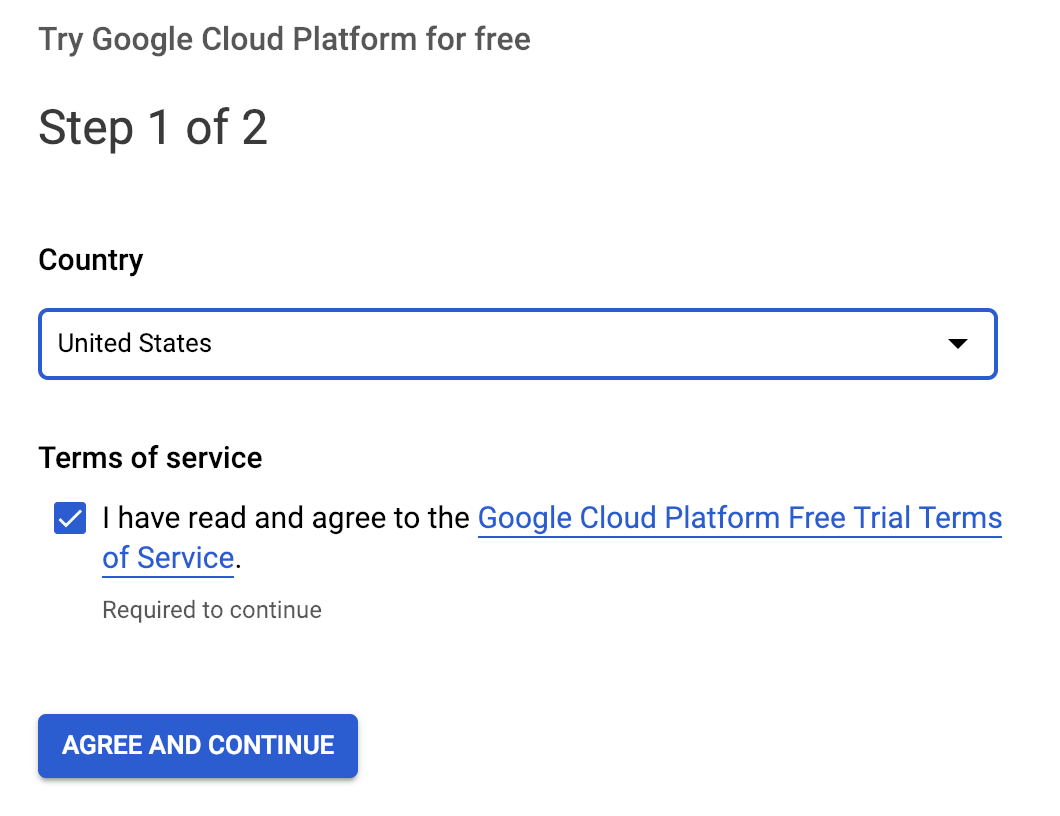Click 'I have read and agree to the' text

point(286,518)
